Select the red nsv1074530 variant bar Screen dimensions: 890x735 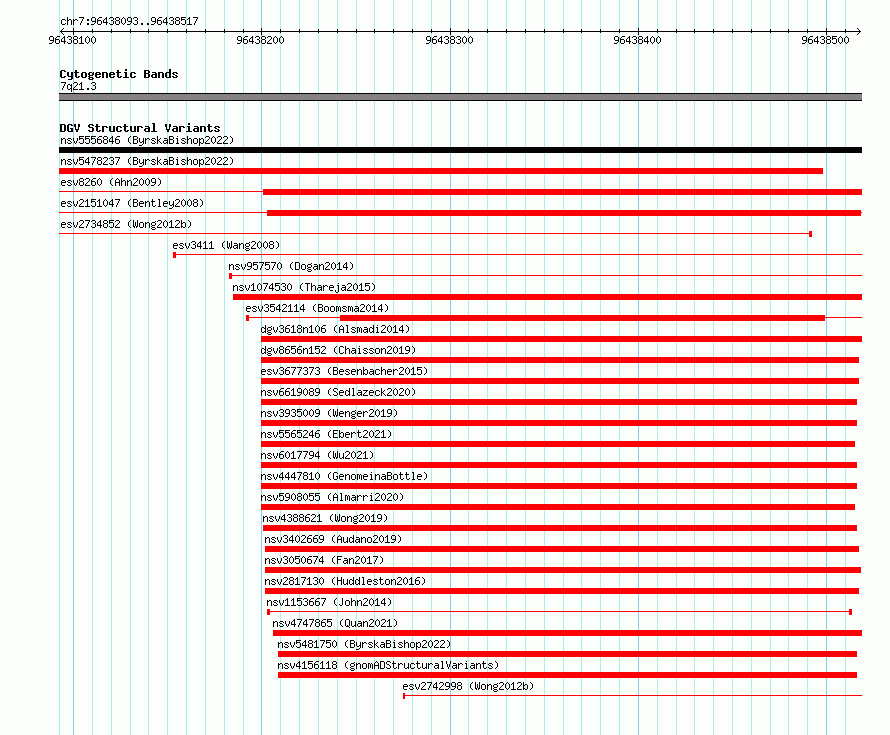547,297
